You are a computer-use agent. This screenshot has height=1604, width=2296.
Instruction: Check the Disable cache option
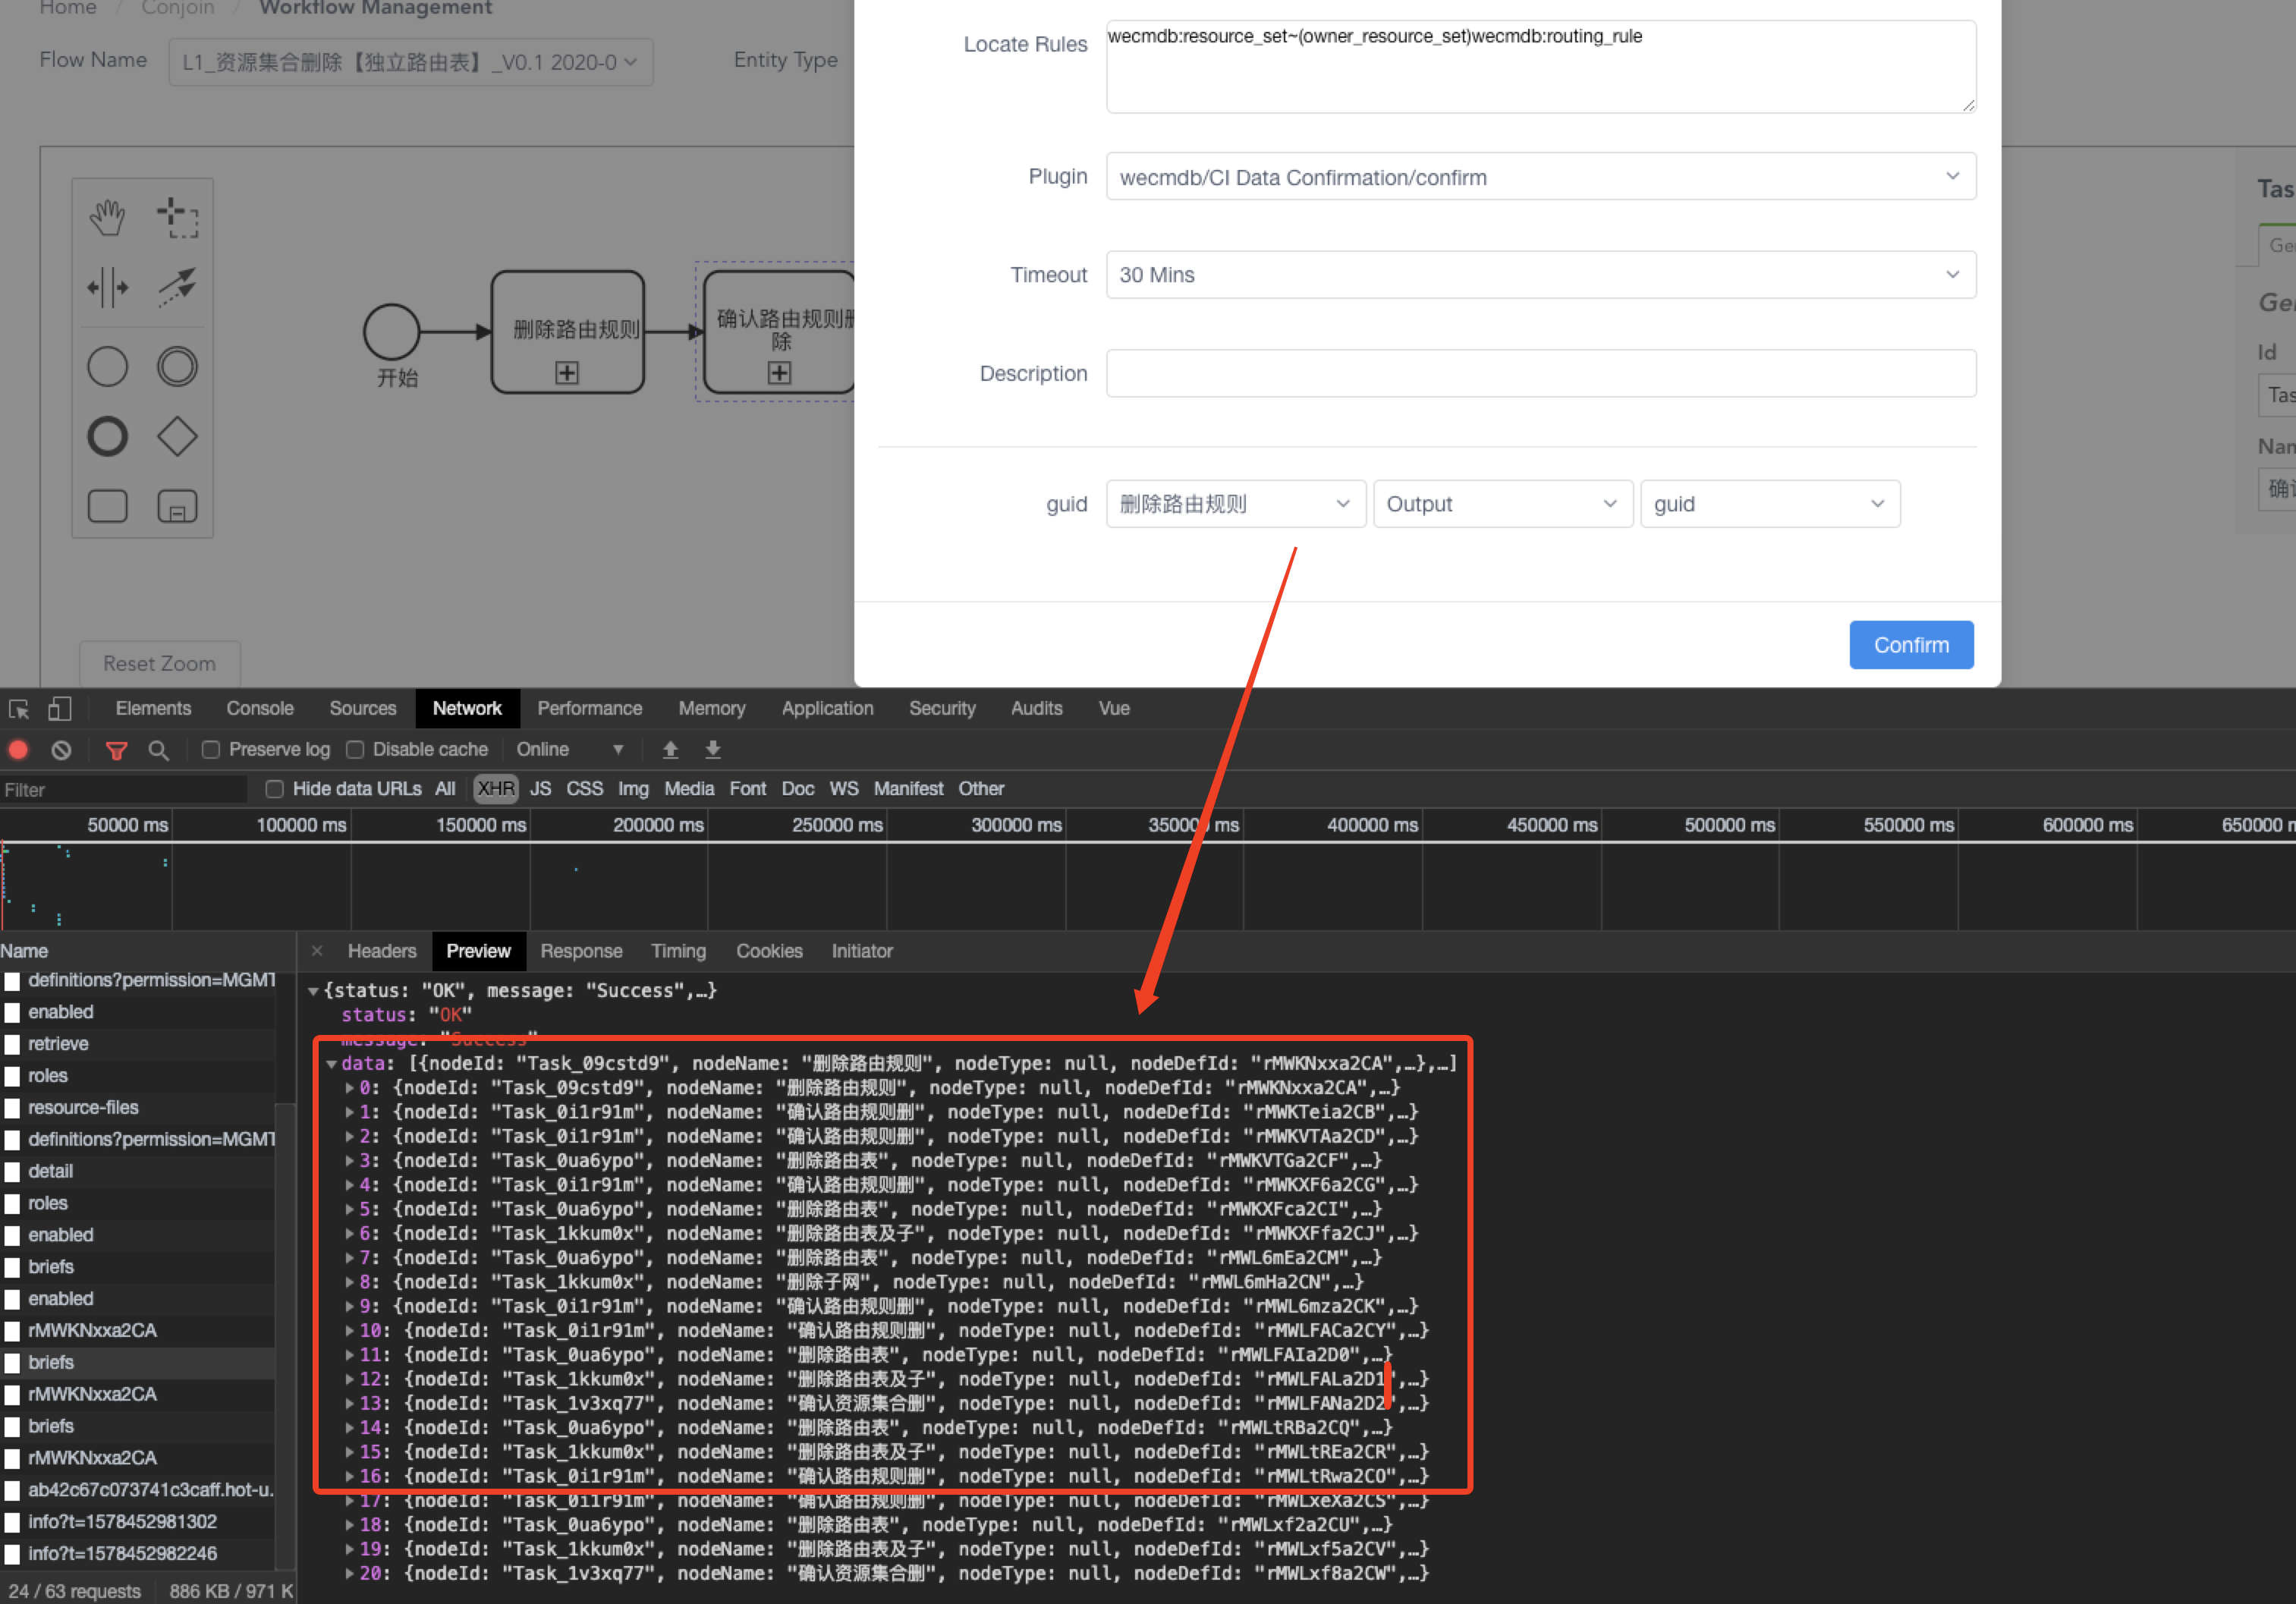pyautogui.click(x=355, y=749)
